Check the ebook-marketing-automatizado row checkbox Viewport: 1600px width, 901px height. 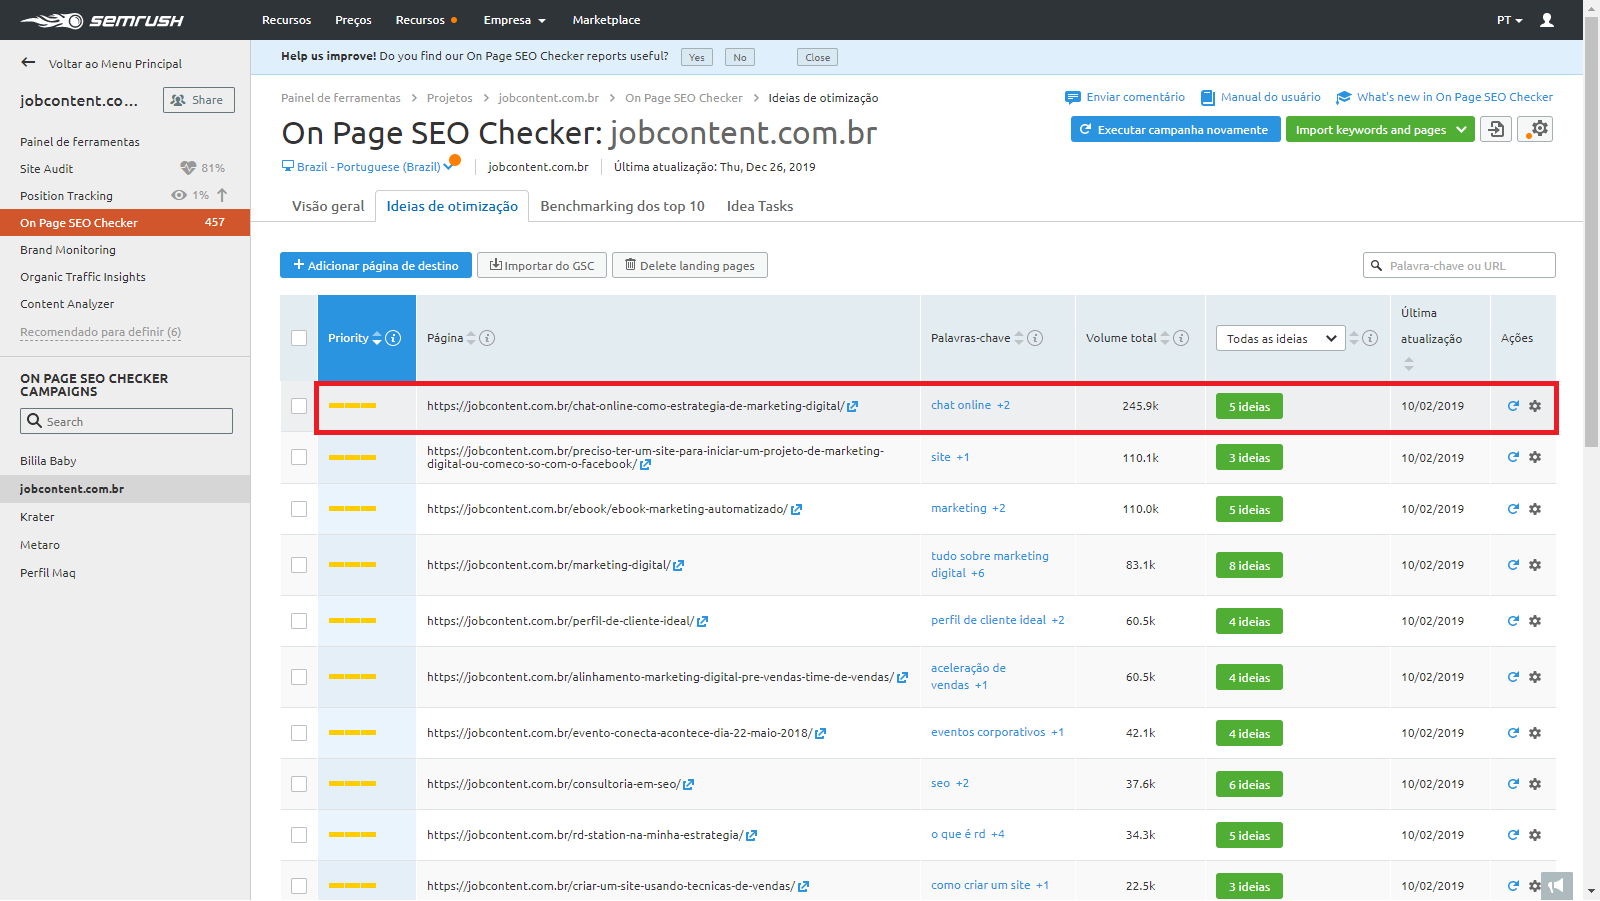299,509
